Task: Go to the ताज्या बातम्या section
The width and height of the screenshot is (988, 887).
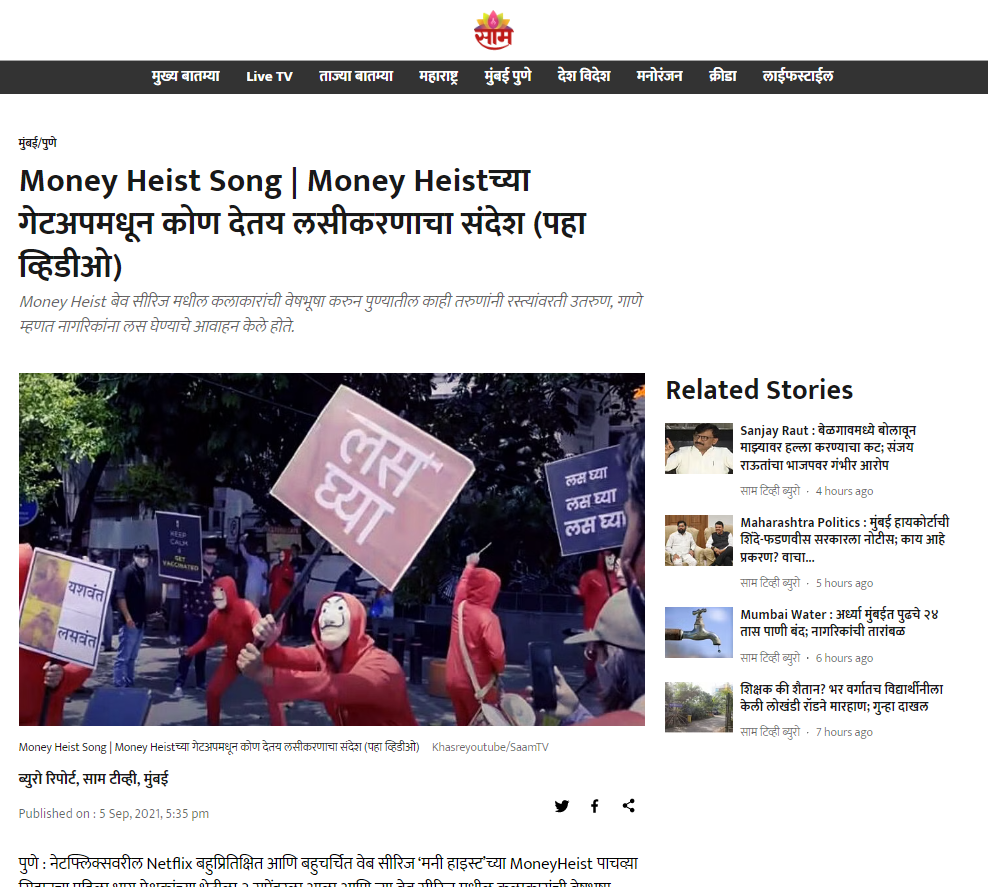Action: pos(355,76)
